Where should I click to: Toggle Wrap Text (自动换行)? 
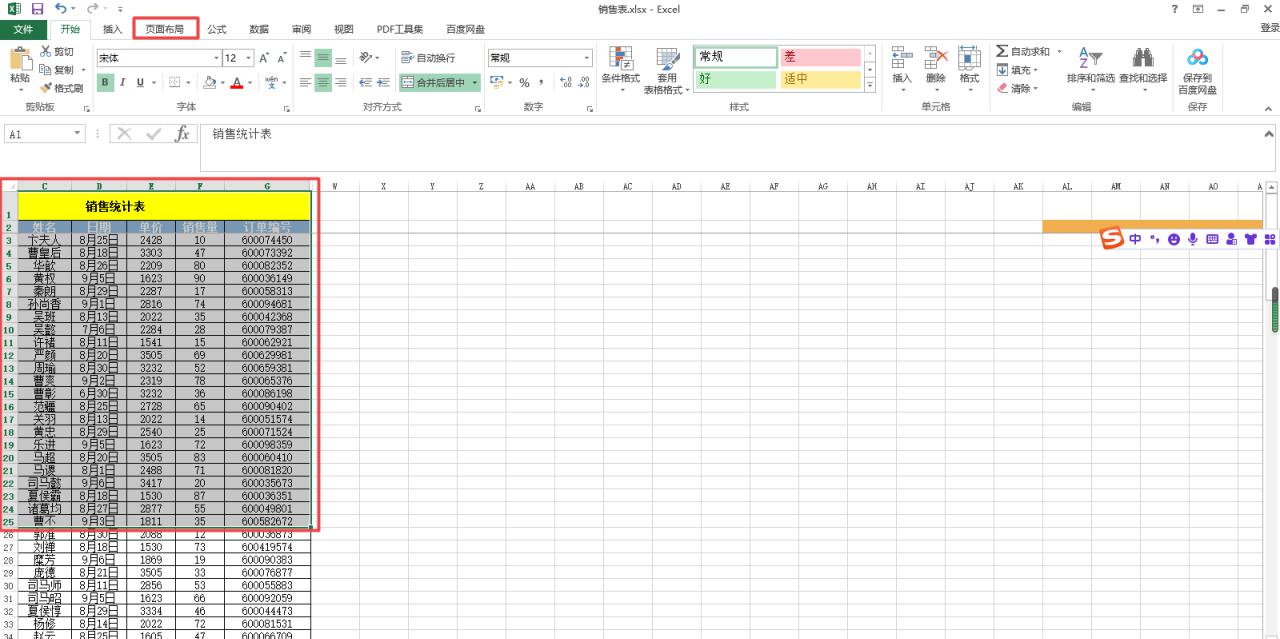point(428,58)
